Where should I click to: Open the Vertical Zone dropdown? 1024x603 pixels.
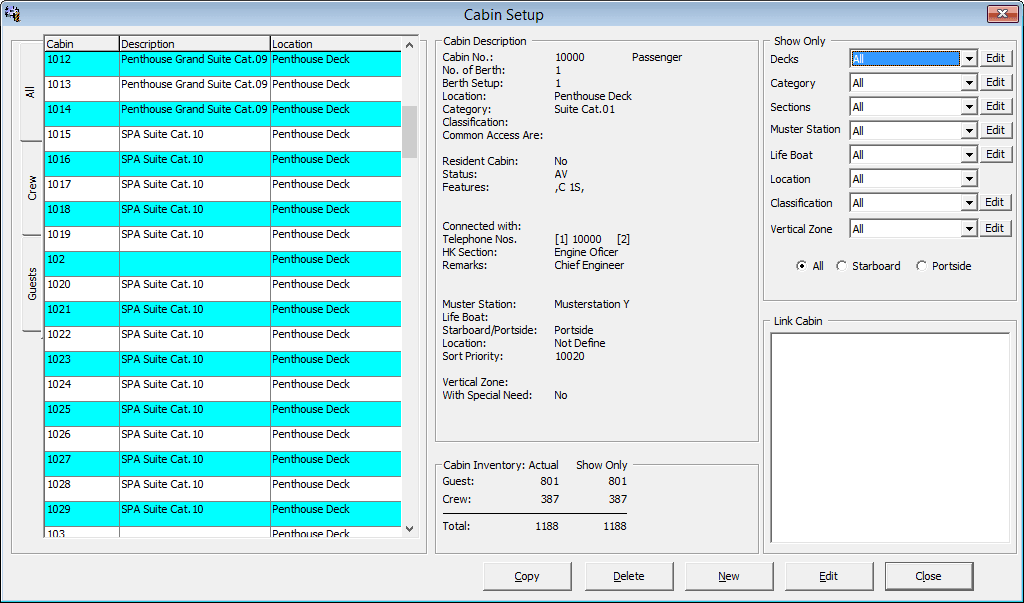pos(971,227)
